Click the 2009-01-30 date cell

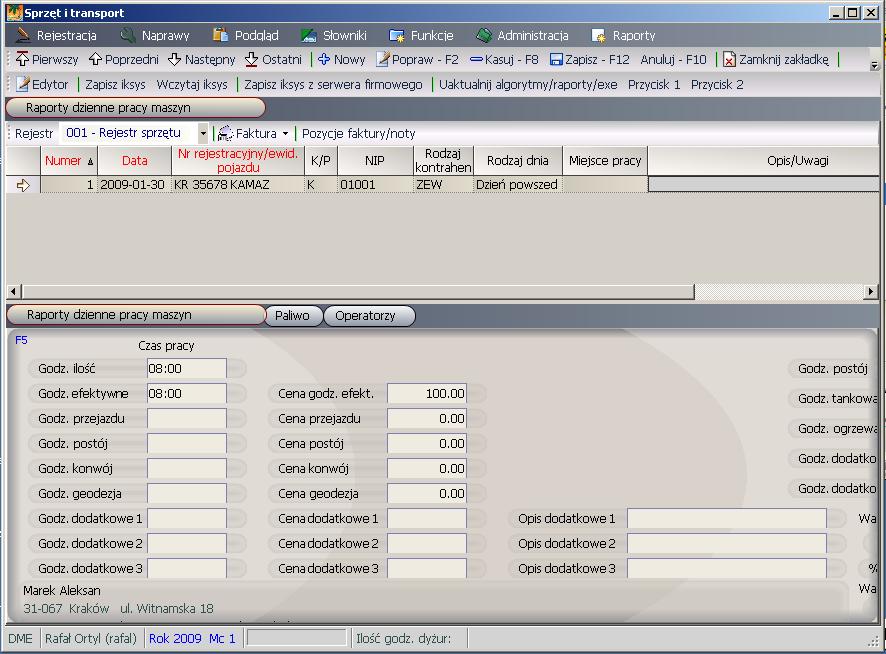134,185
